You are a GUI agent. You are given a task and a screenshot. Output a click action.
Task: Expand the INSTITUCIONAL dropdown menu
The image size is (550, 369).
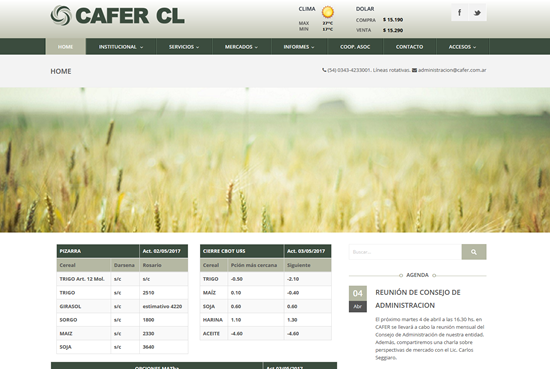pos(121,47)
